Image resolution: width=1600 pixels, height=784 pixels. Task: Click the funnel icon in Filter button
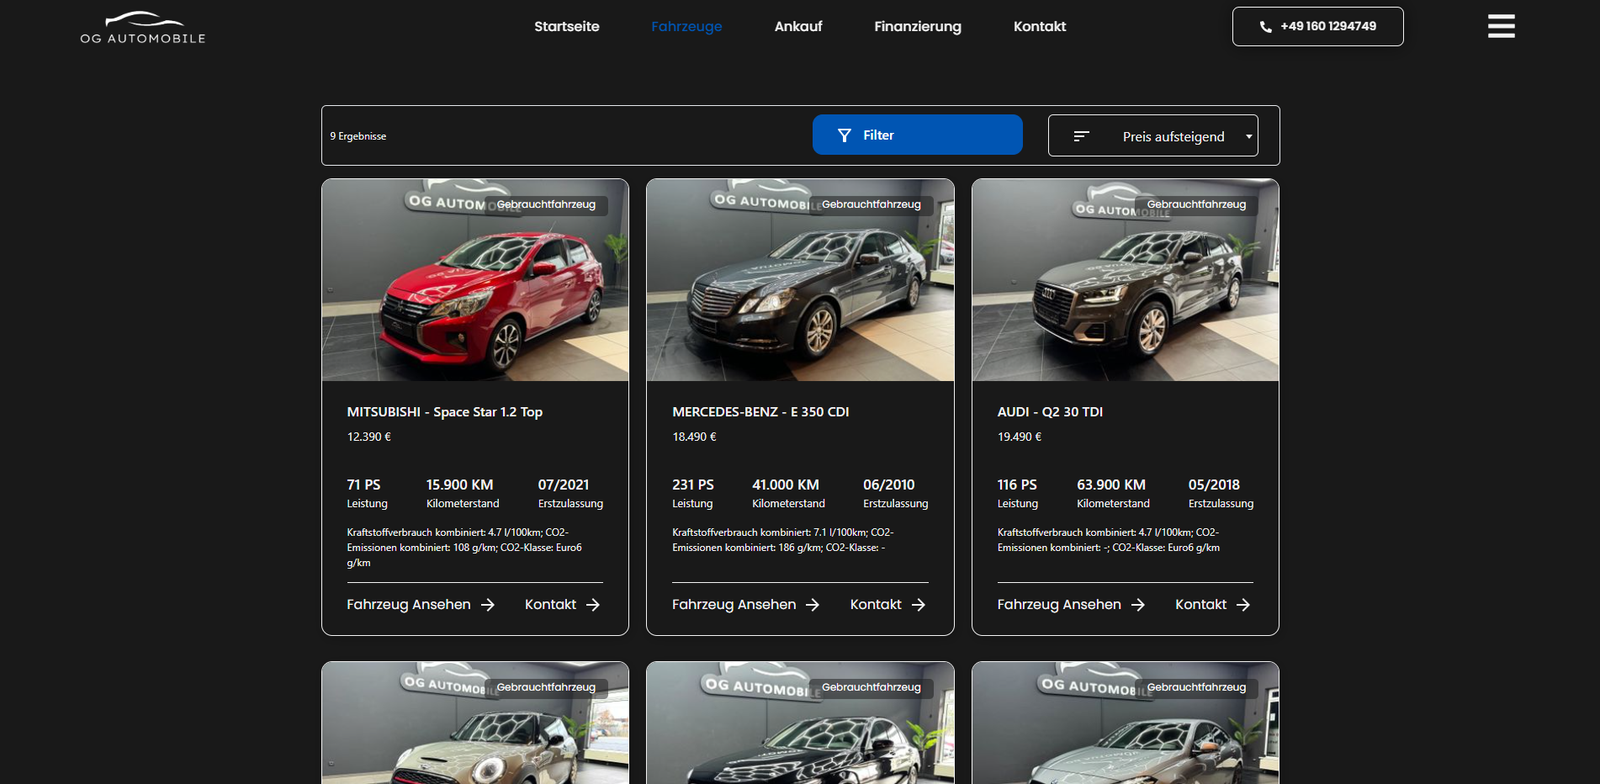point(844,135)
